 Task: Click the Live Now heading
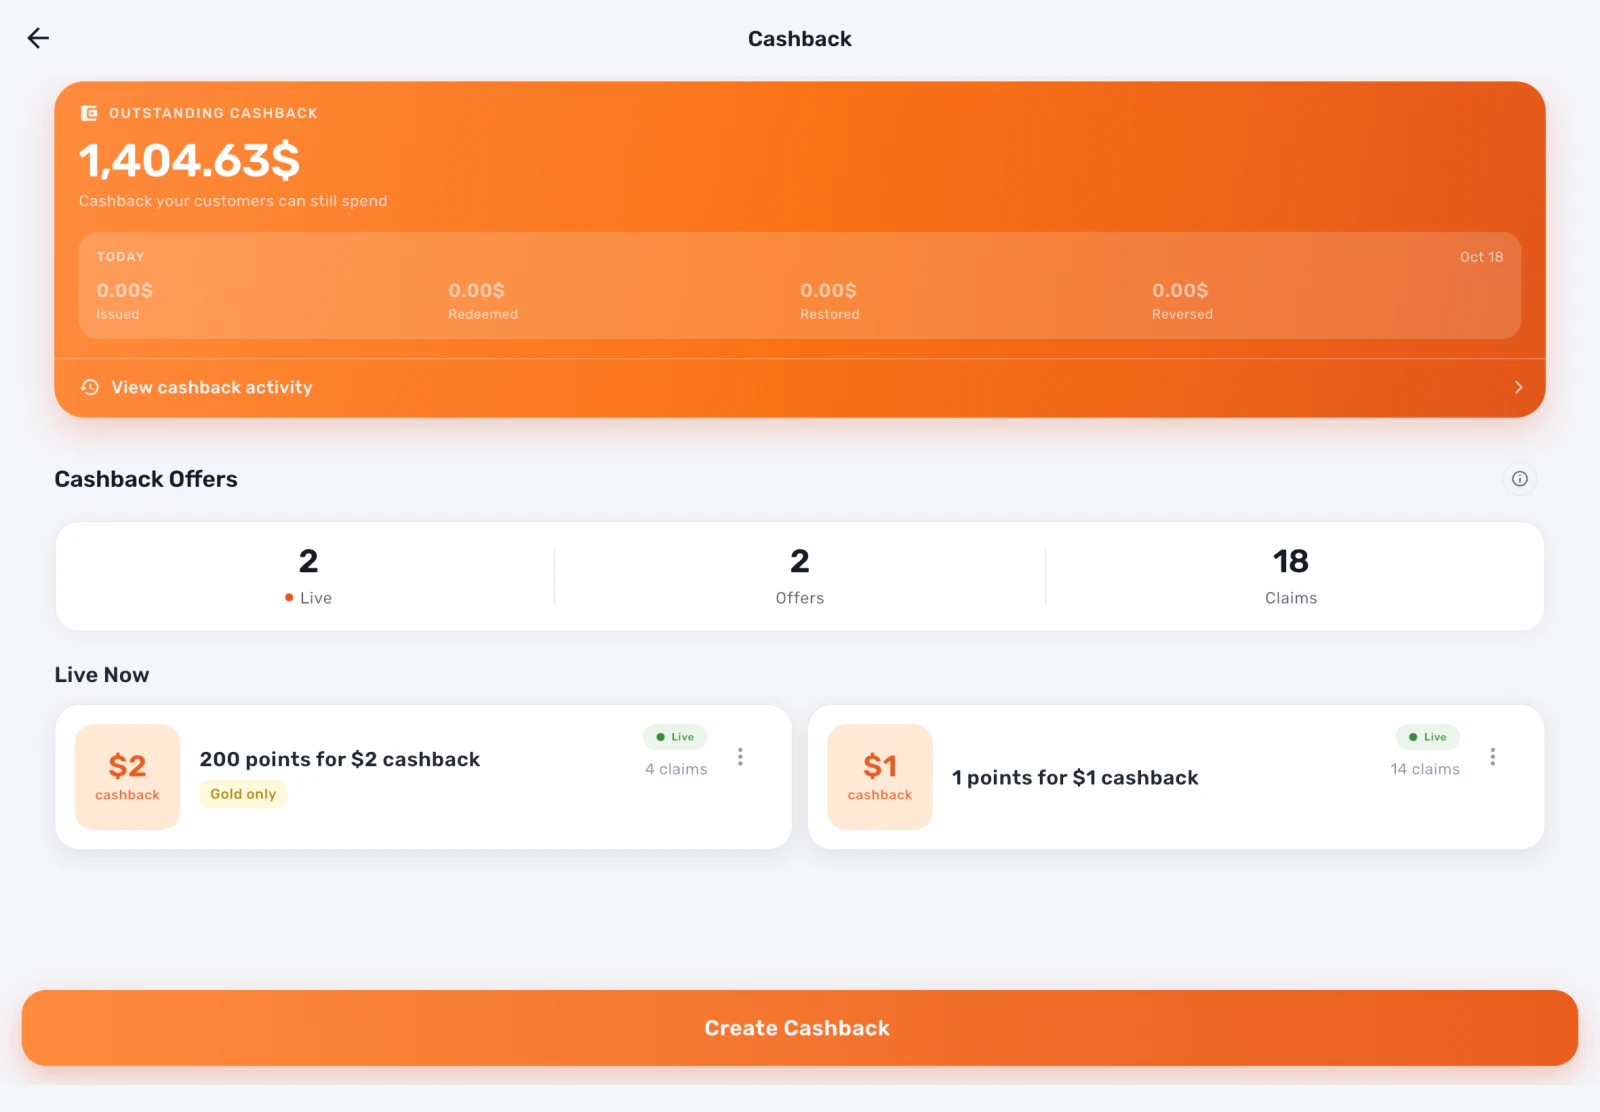pos(102,675)
